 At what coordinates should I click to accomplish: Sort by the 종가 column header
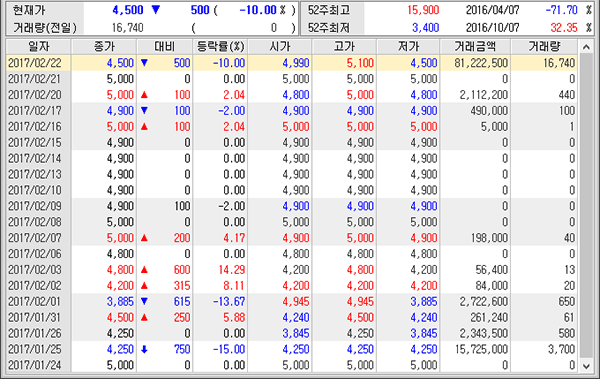[x=104, y=47]
